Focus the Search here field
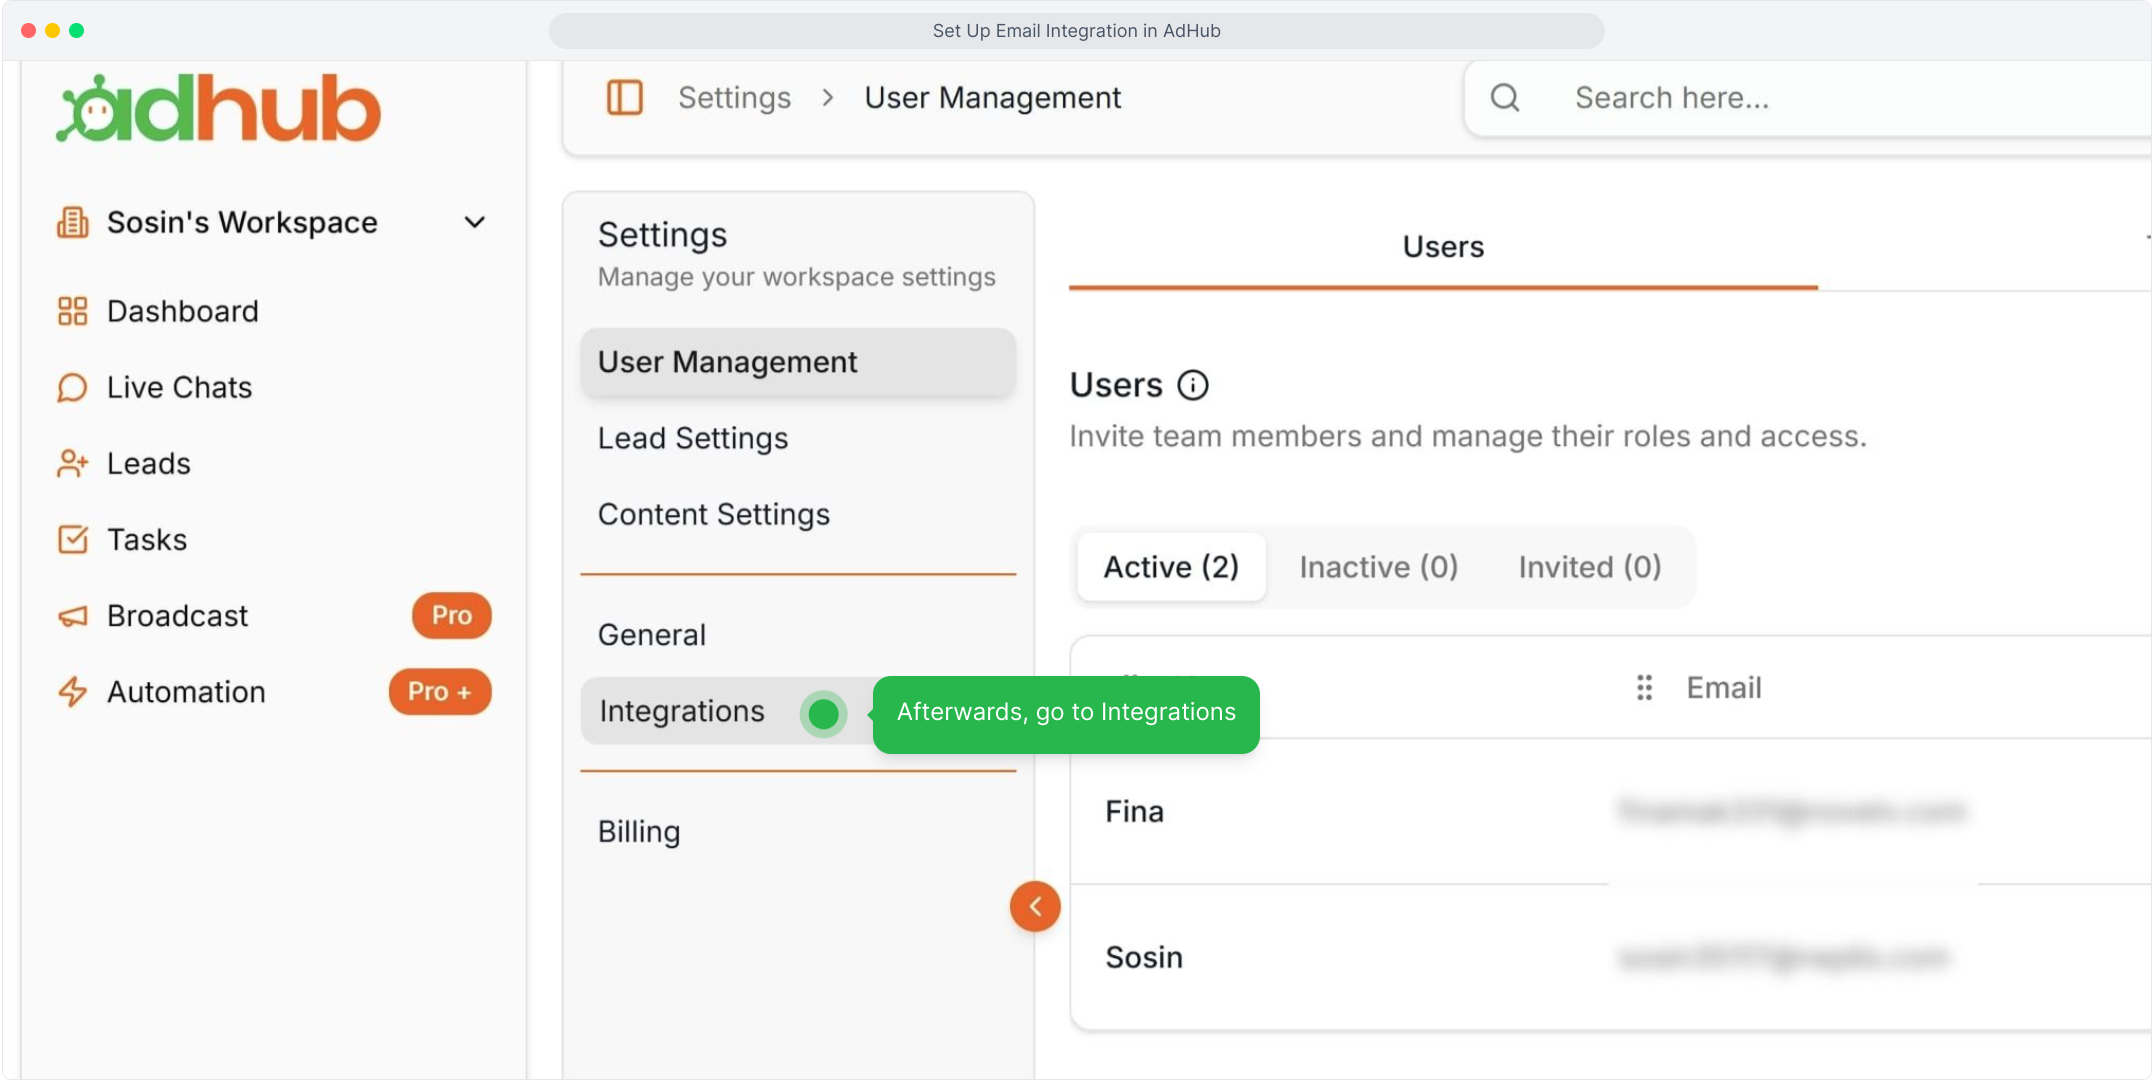The height and width of the screenshot is (1080, 2154). point(1810,97)
